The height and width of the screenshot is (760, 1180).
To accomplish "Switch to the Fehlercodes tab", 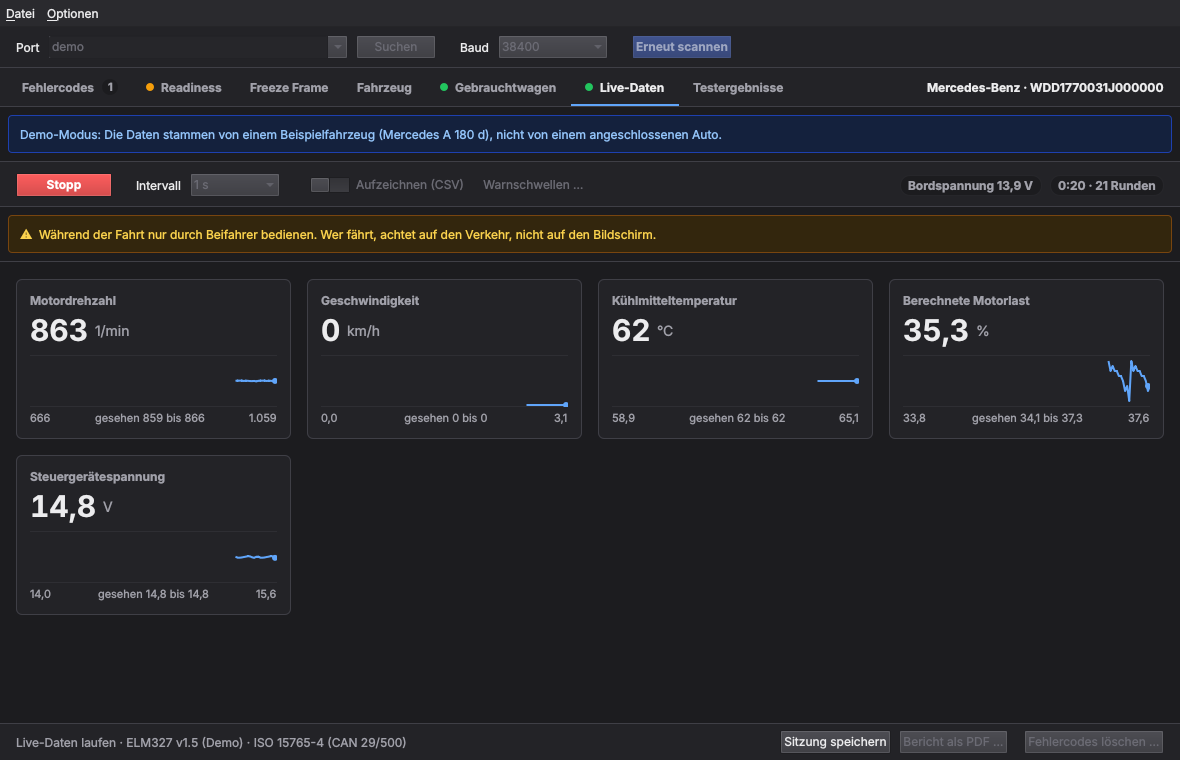I will (68, 88).
